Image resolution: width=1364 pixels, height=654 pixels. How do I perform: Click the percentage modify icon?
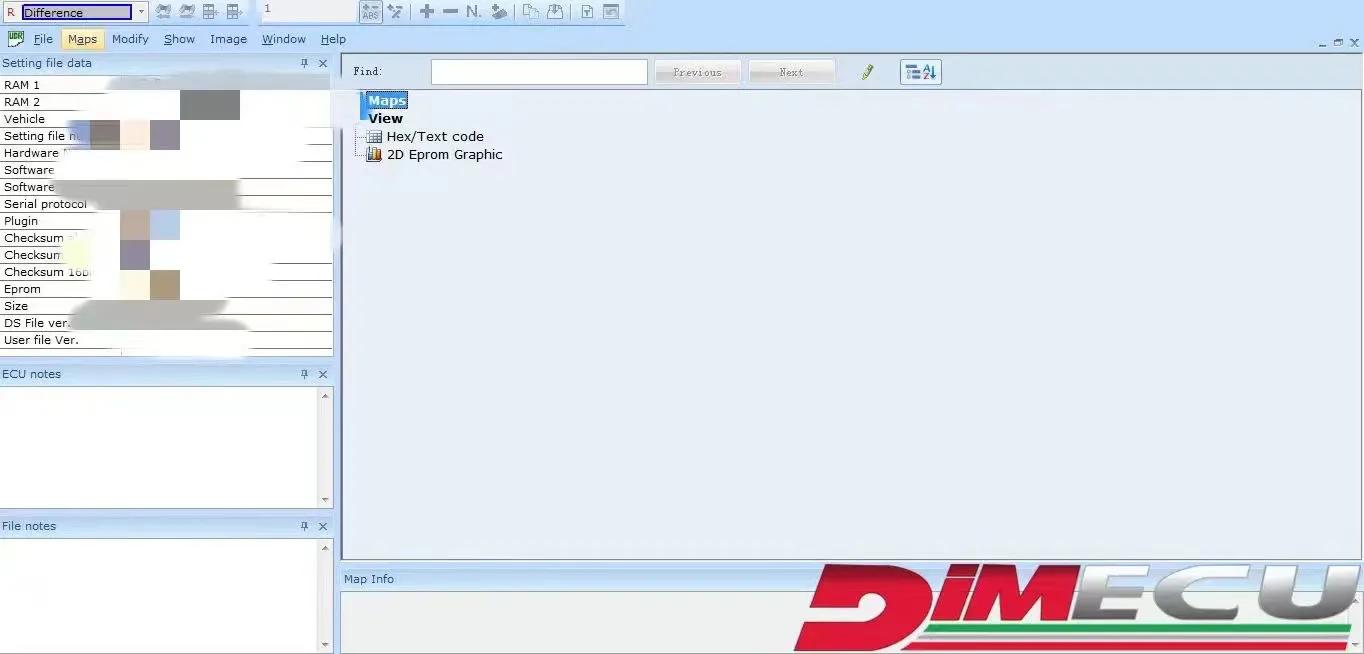395,12
